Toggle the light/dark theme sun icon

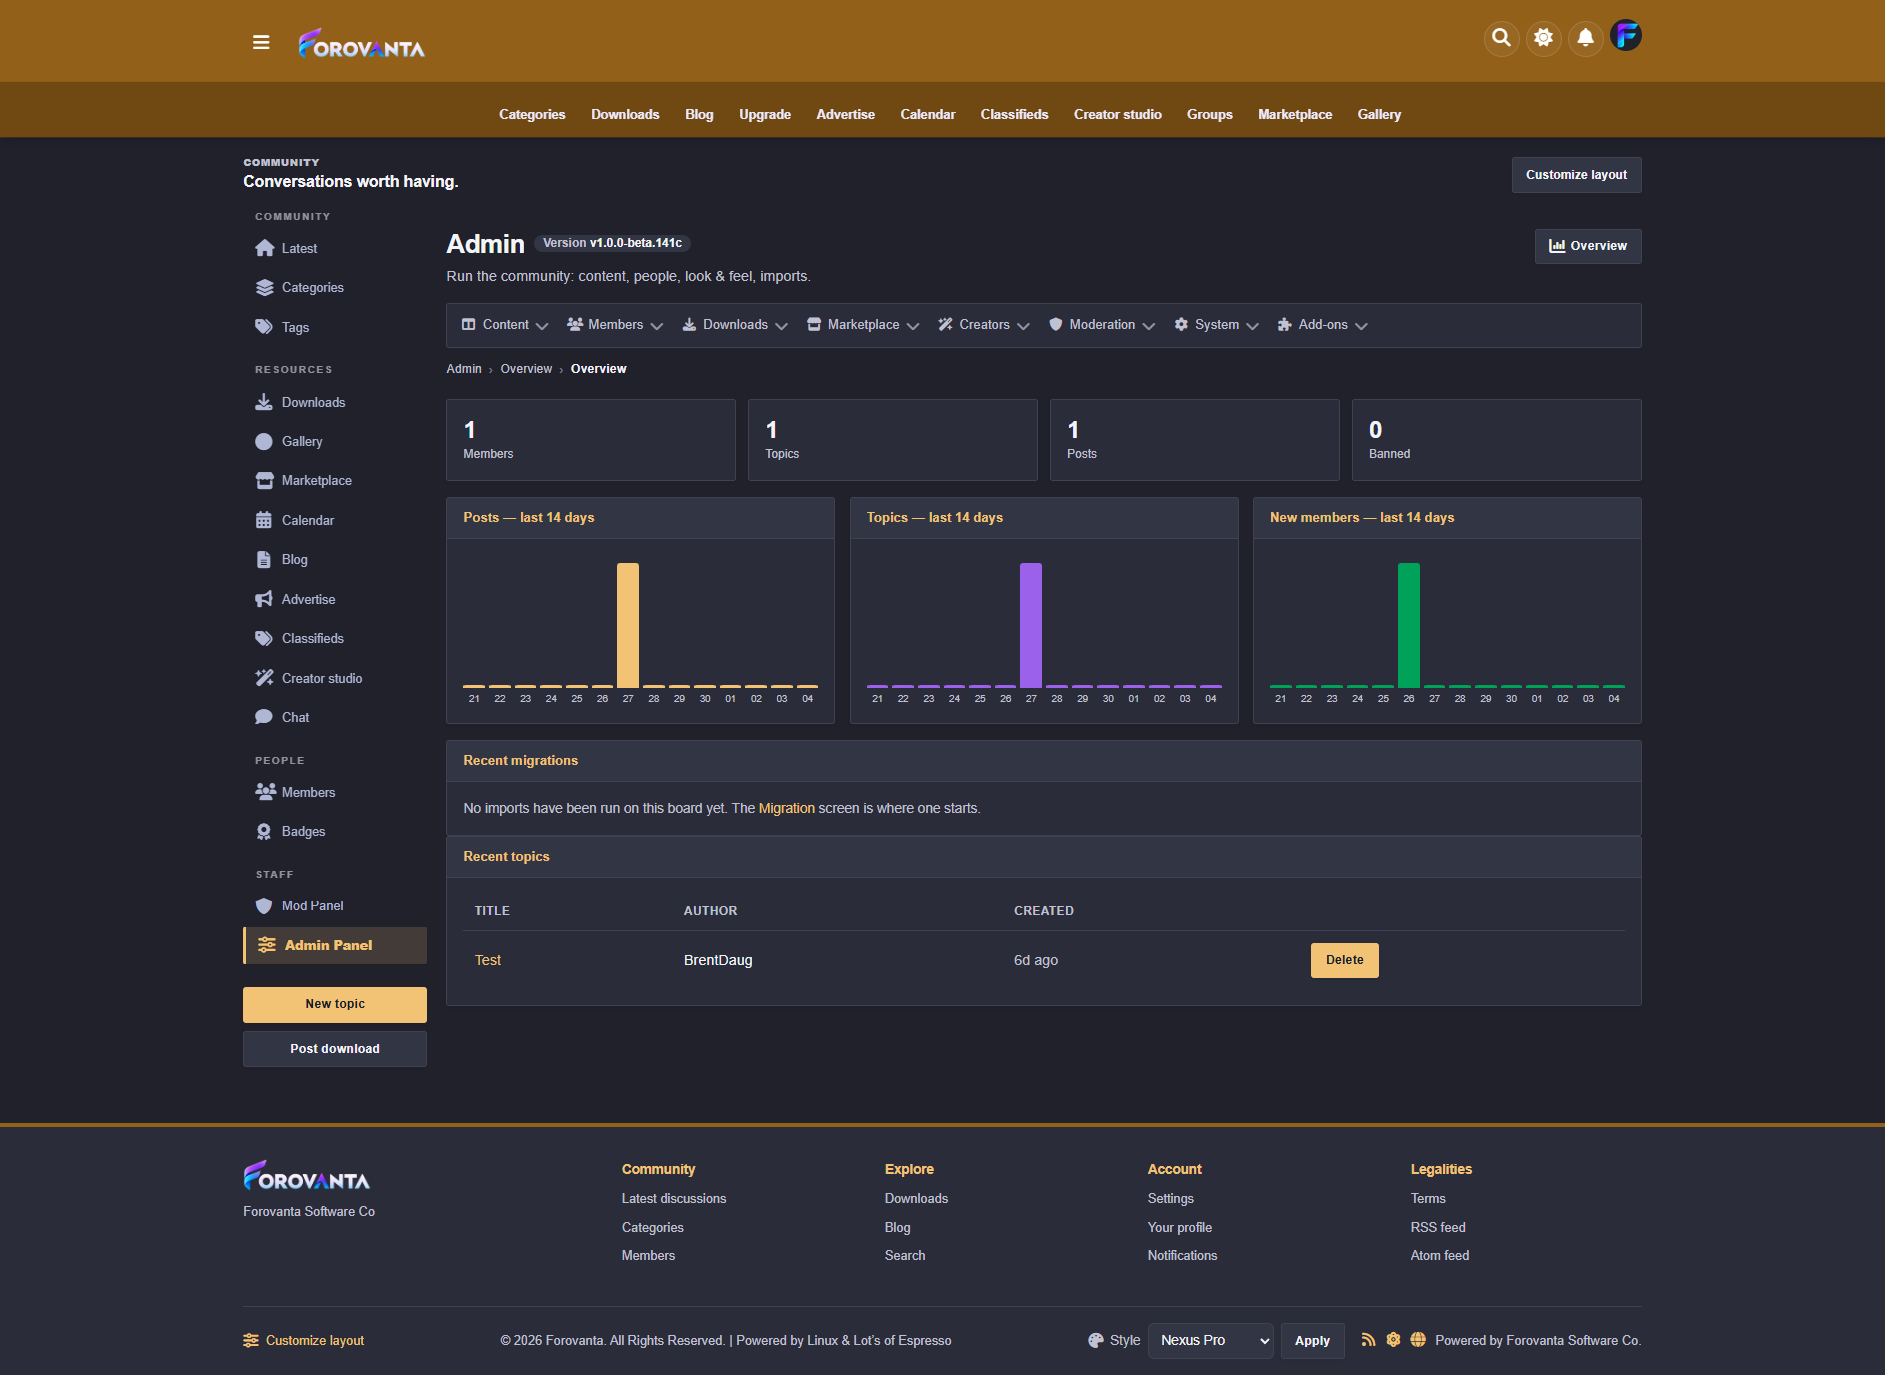(1543, 38)
